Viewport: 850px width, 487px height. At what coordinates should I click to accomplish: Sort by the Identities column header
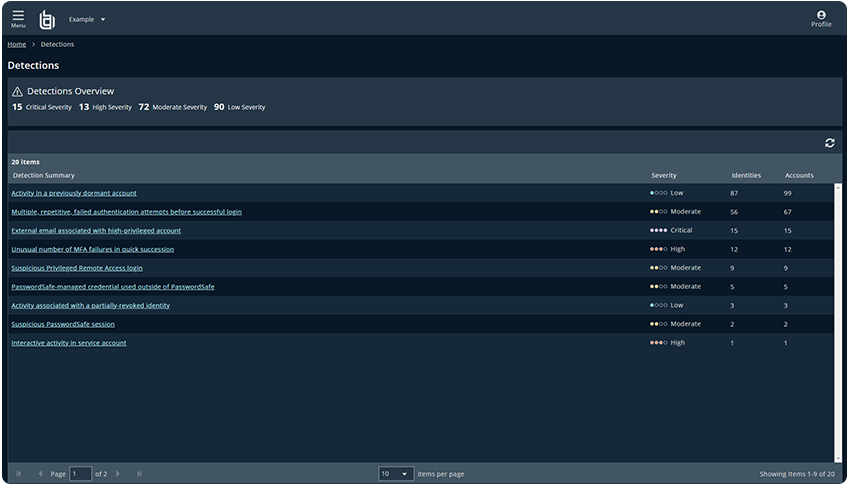click(746, 175)
